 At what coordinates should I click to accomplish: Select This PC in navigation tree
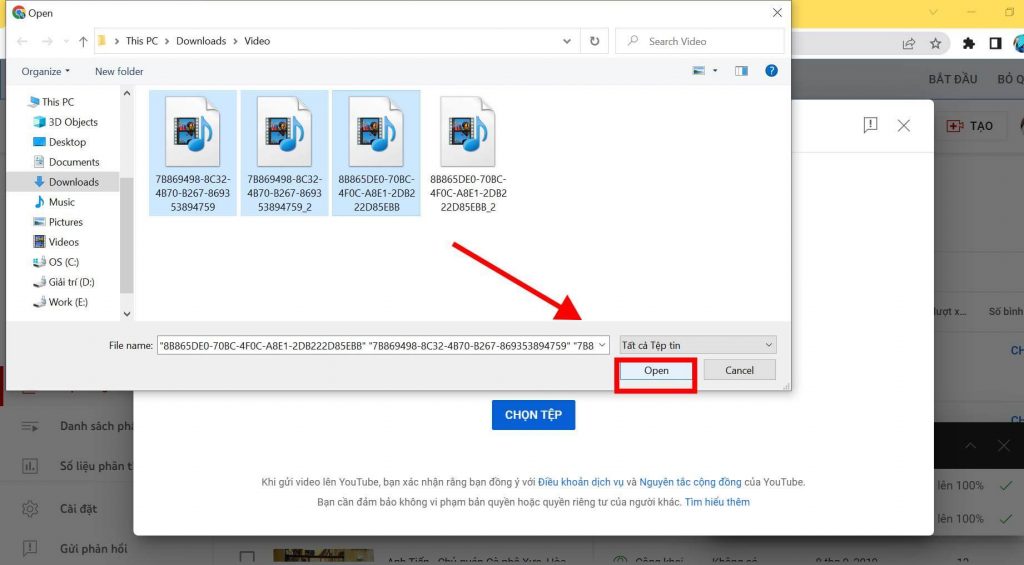51,101
